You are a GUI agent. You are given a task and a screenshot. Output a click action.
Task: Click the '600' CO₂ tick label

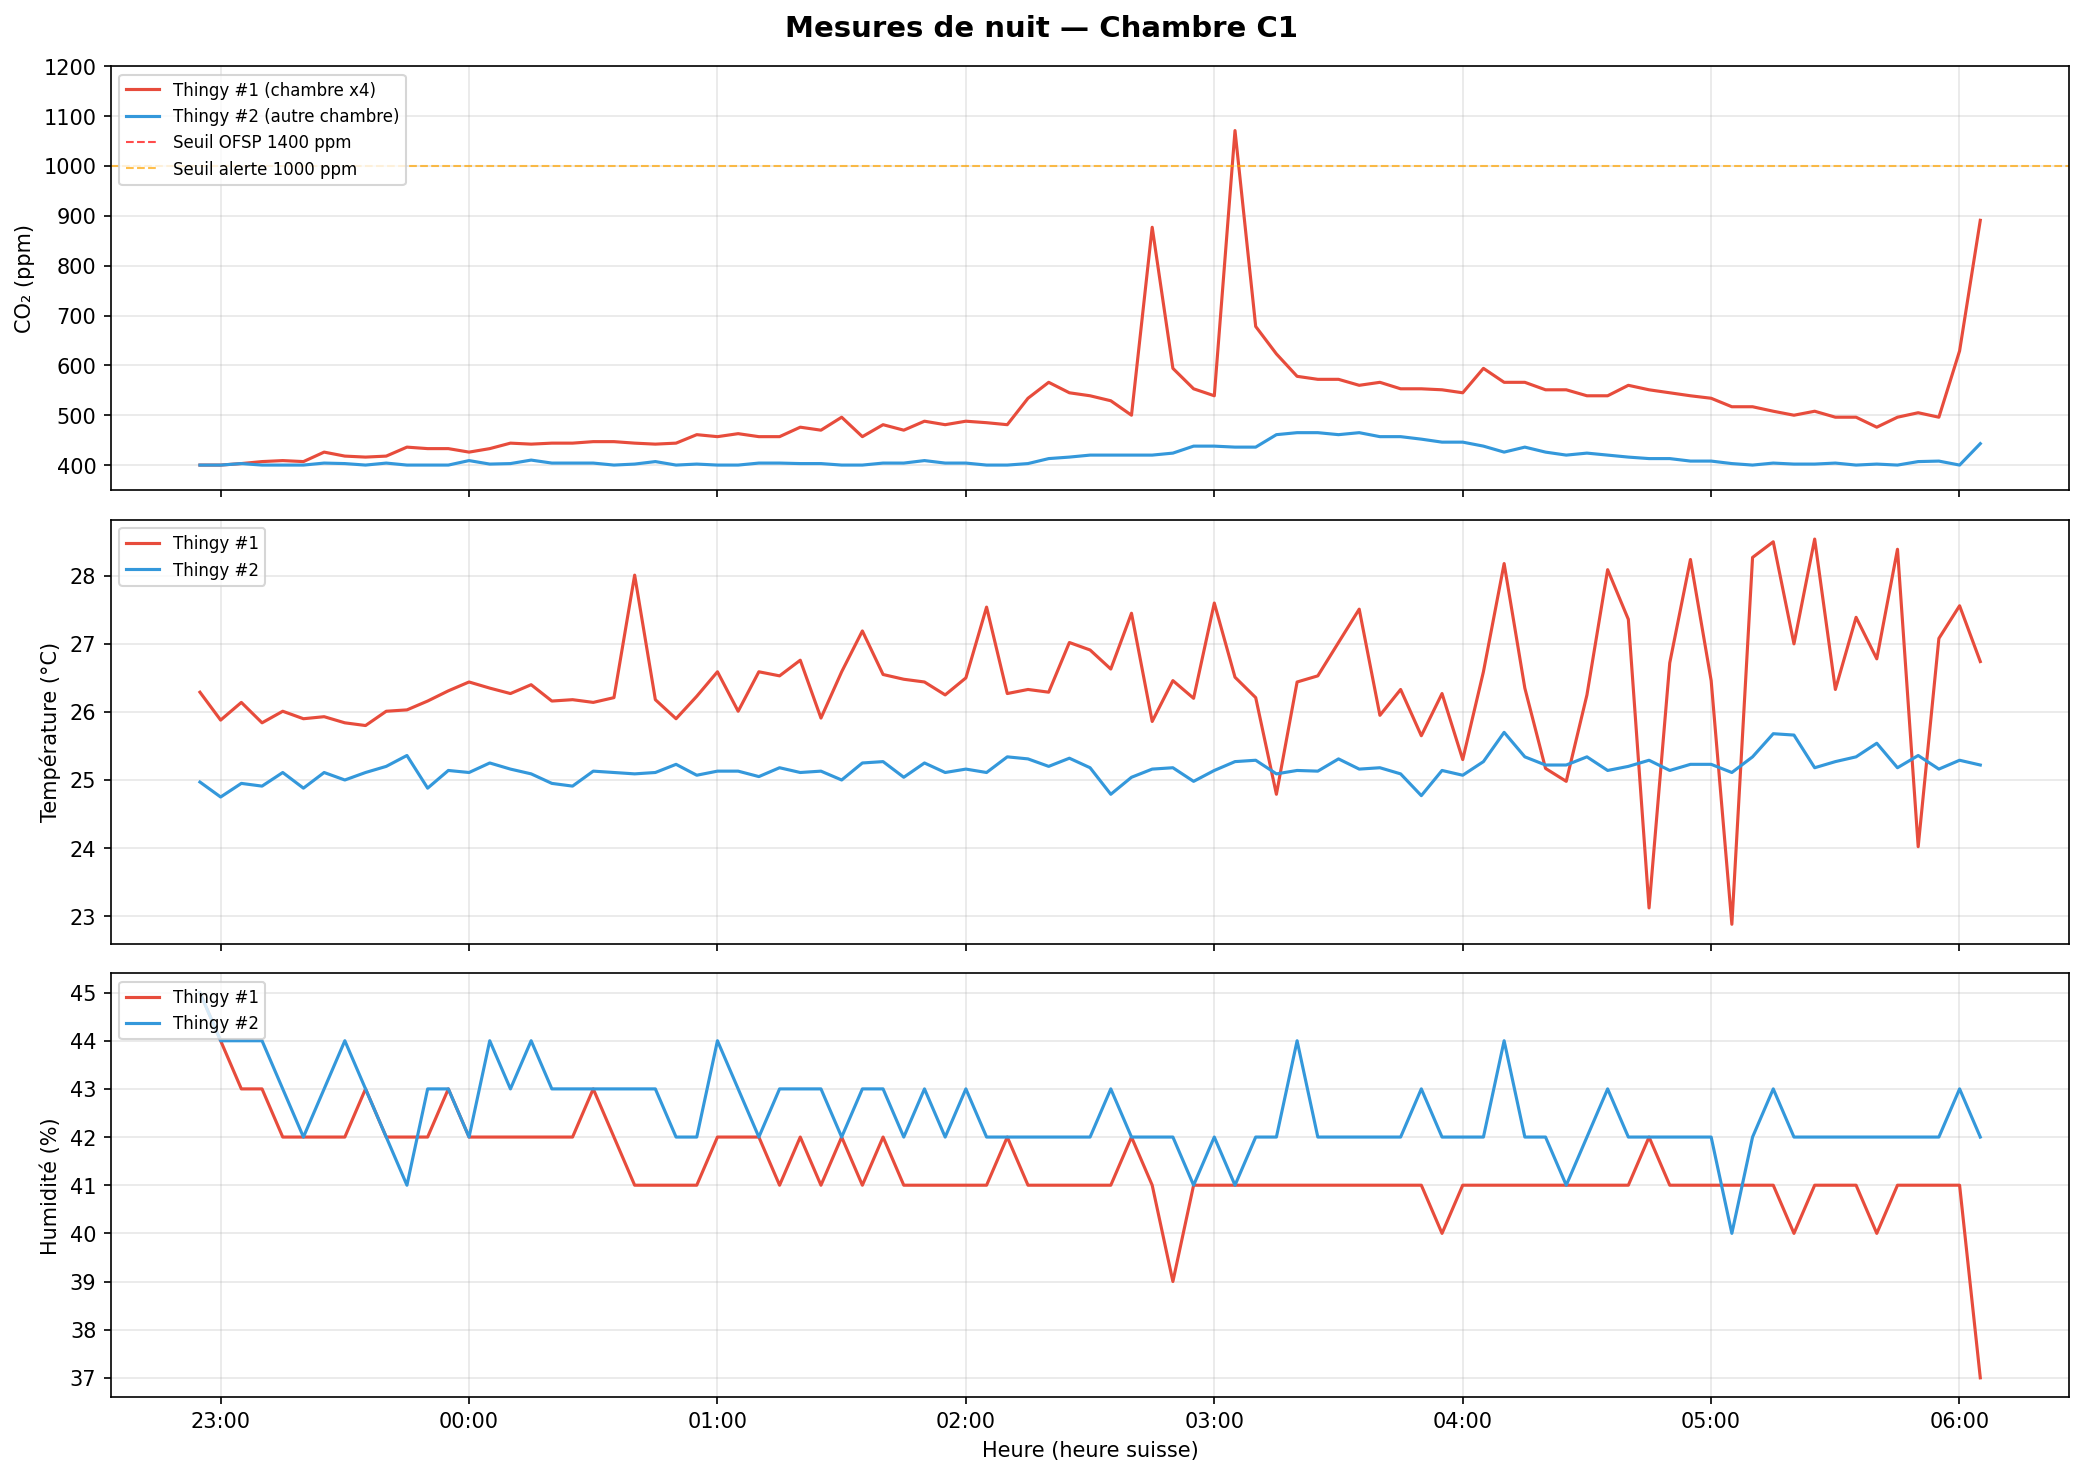pyautogui.click(x=77, y=366)
